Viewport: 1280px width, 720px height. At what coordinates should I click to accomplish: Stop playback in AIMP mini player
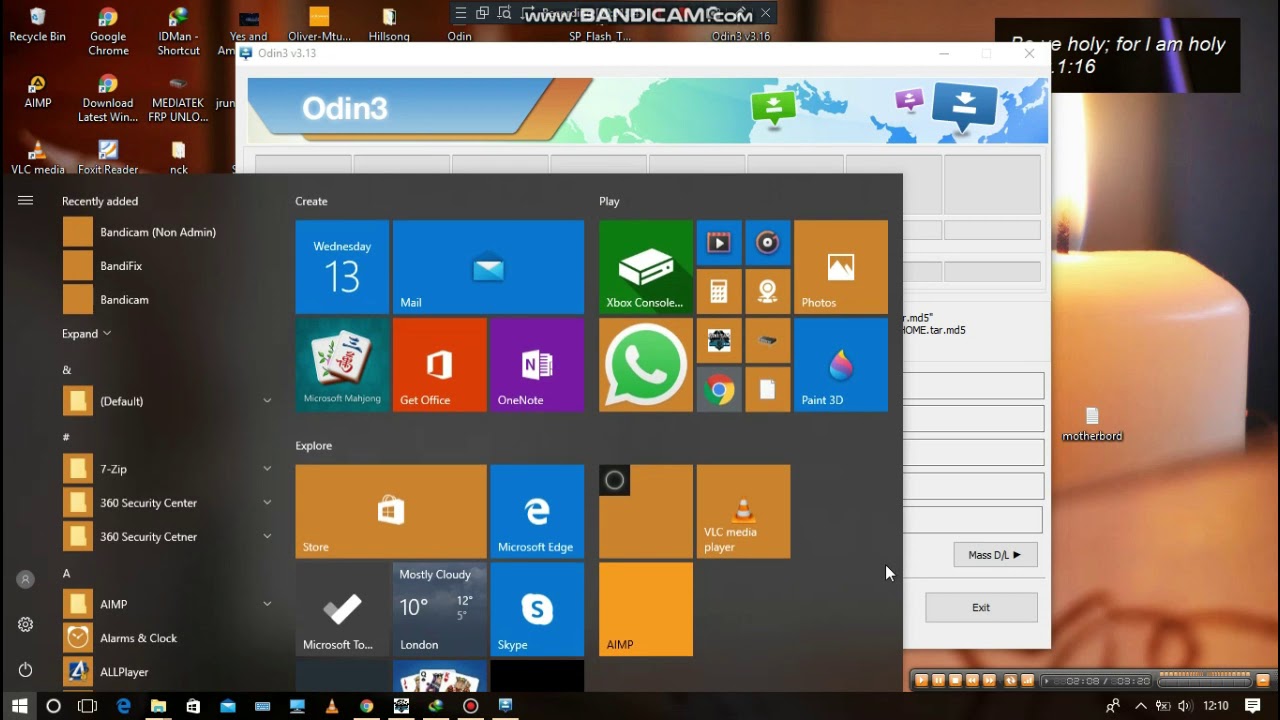click(956, 681)
